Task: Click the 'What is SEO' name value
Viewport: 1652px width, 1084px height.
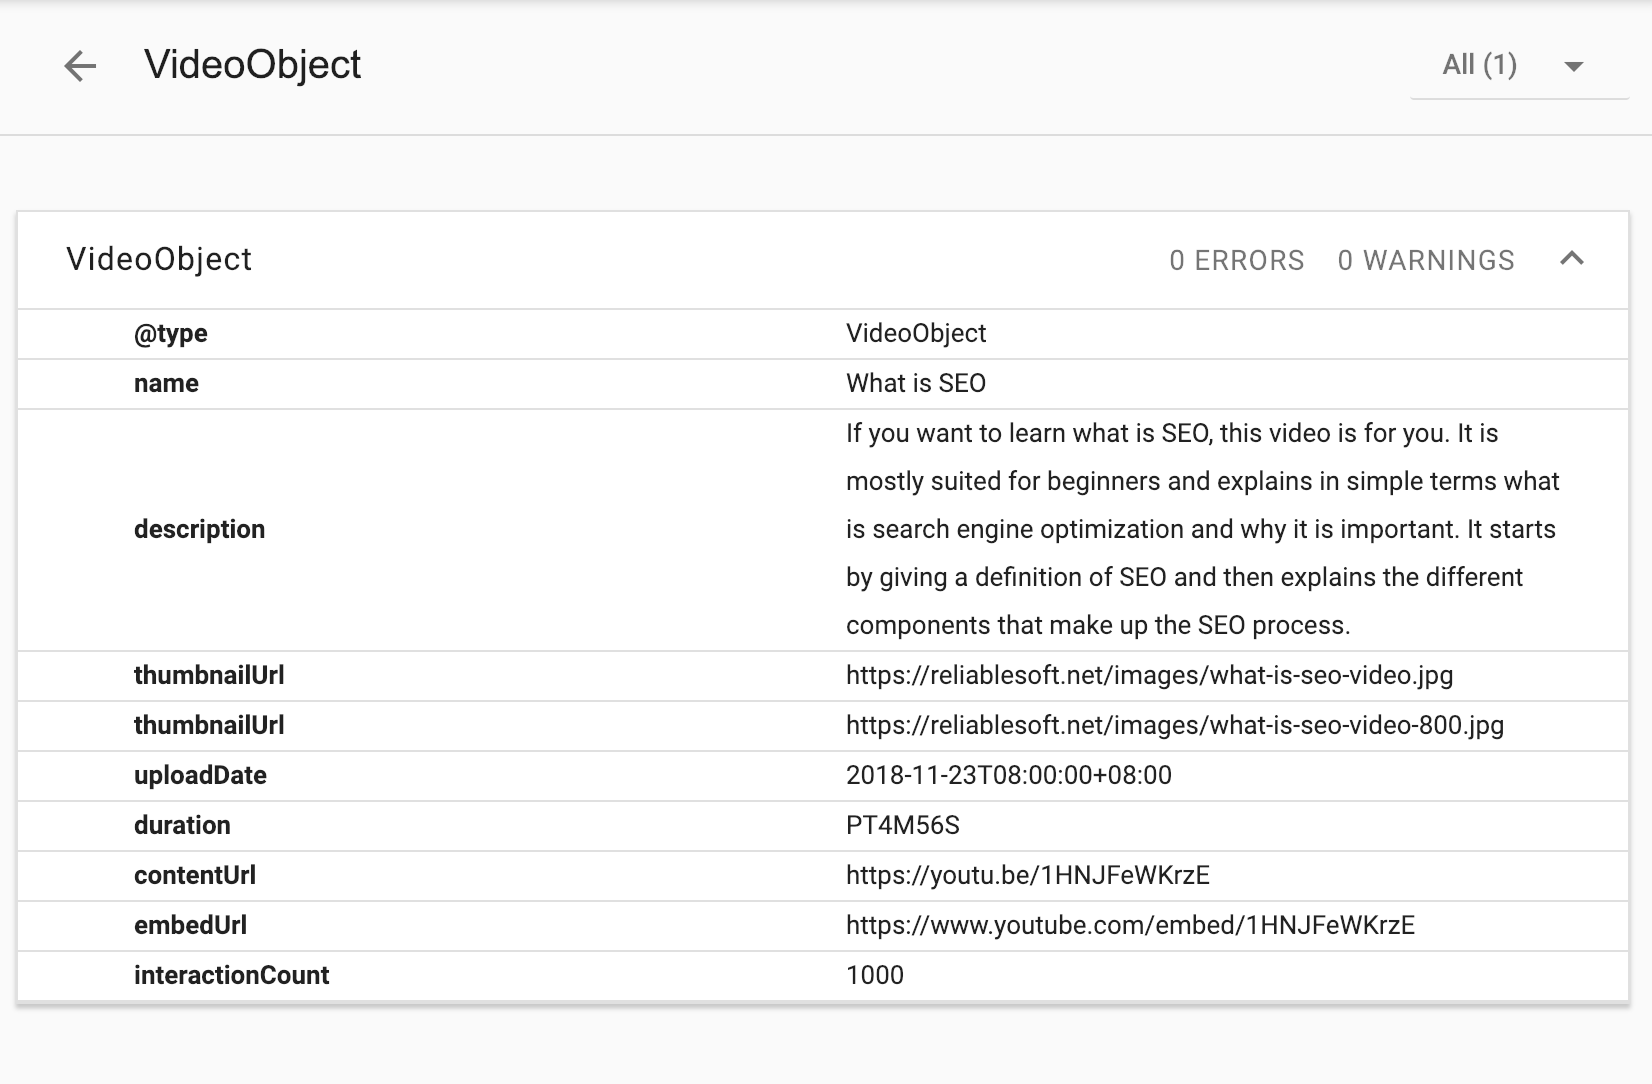Action: [915, 384]
